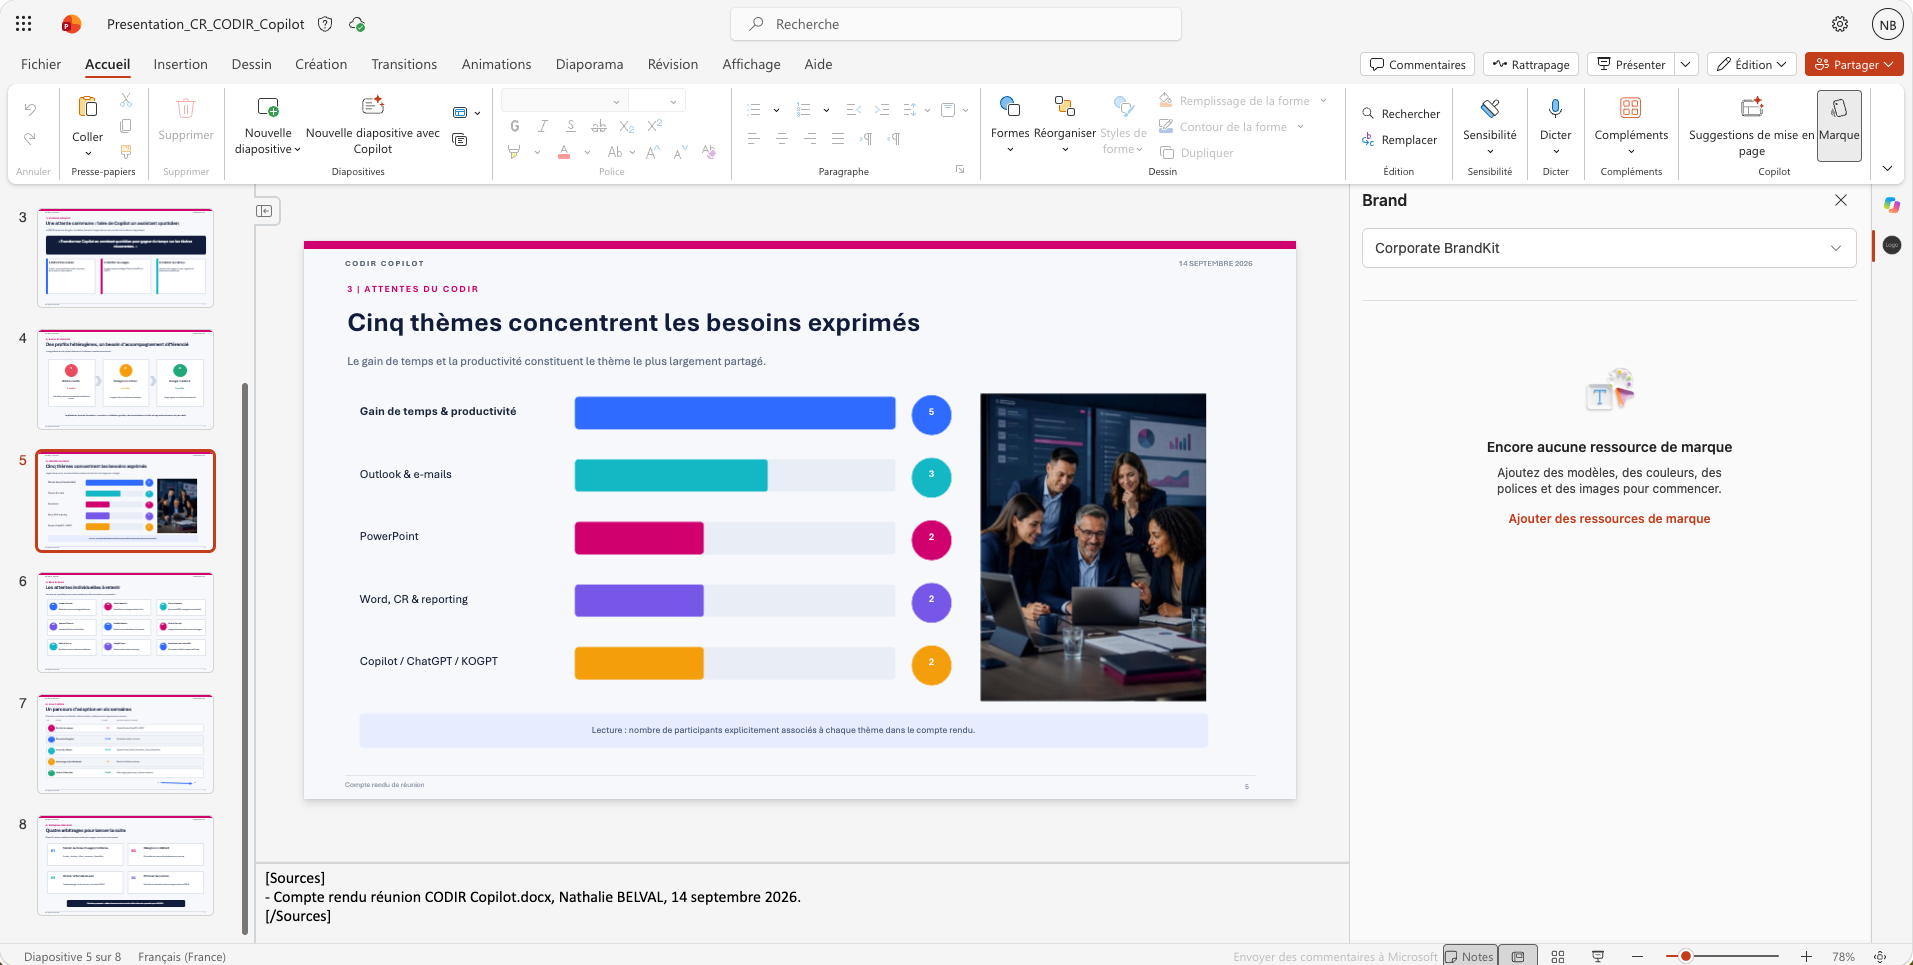Toggle the Notes pane
Screen dimensions: 1913x965
pyautogui.click(x=1469, y=957)
